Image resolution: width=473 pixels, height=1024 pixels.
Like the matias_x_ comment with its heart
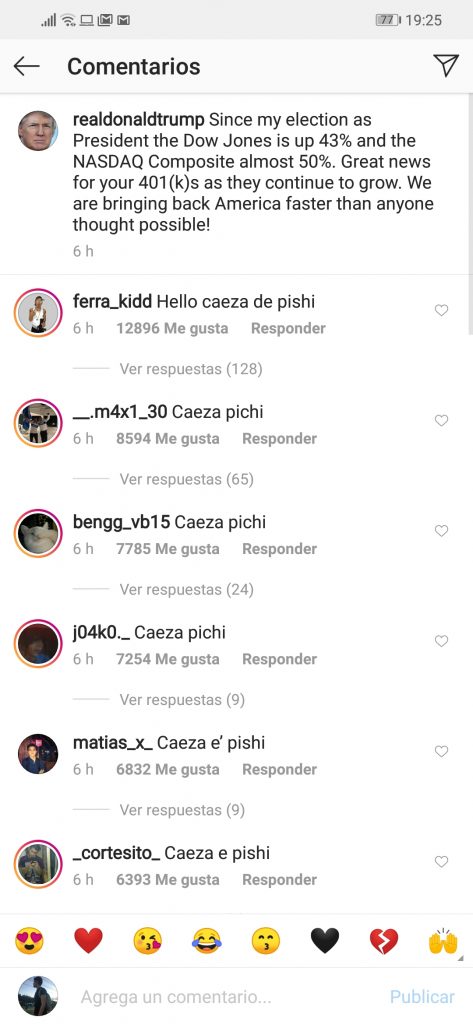click(442, 752)
